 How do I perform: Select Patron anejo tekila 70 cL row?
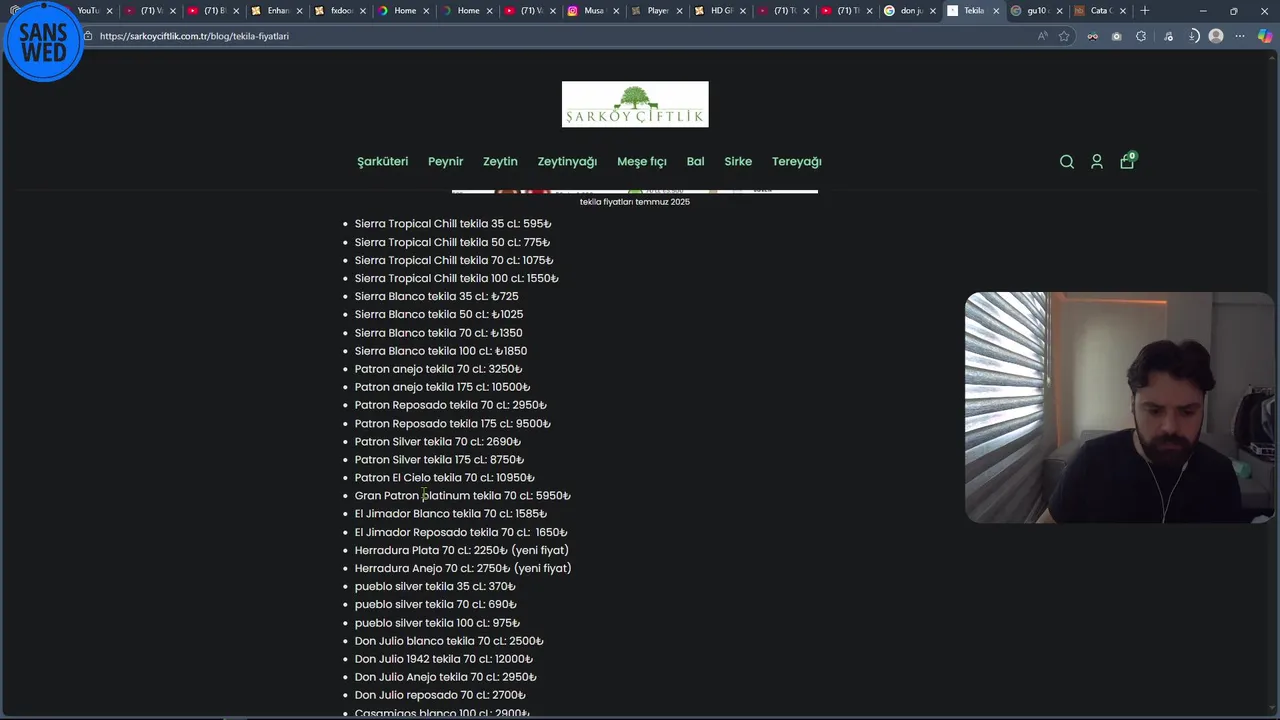[438, 369]
